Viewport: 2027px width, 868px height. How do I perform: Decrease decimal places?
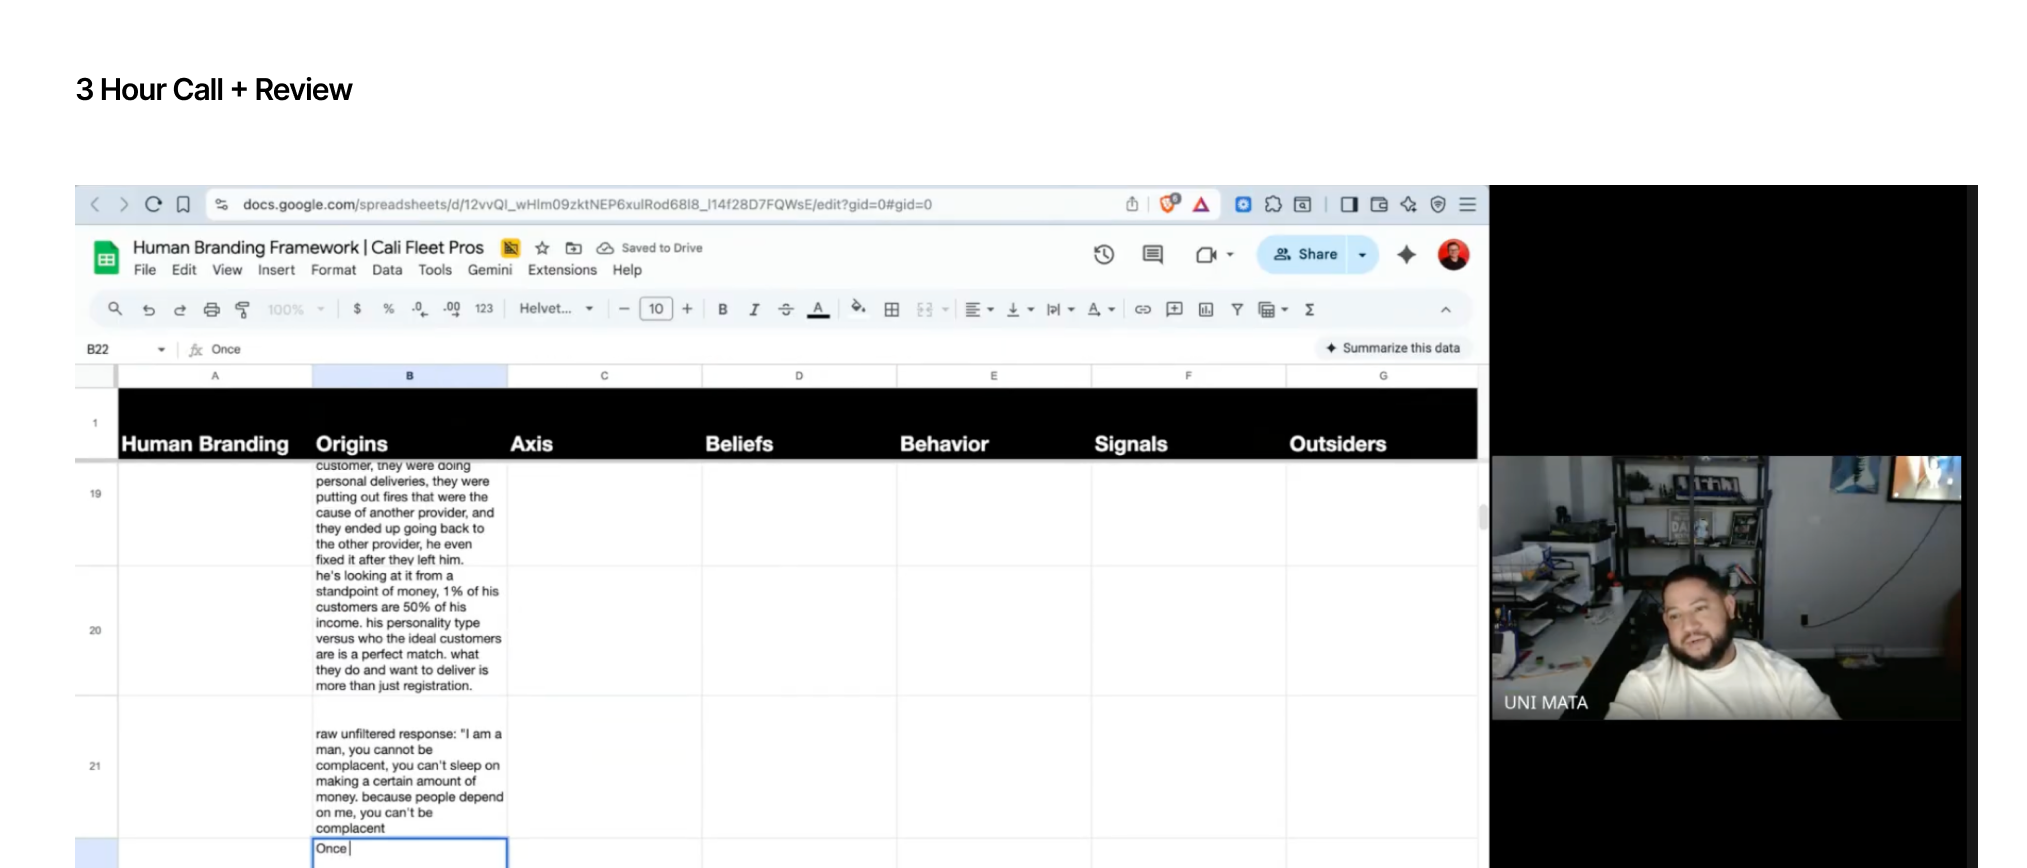[420, 309]
